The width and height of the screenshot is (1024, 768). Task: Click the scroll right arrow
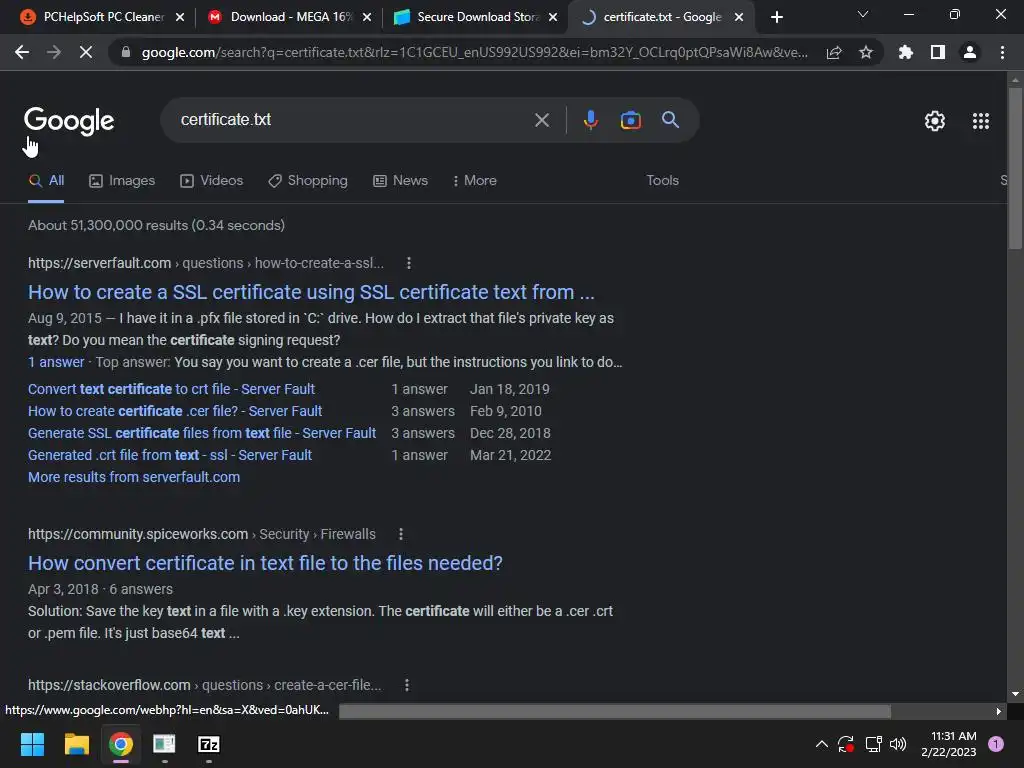coord(999,712)
